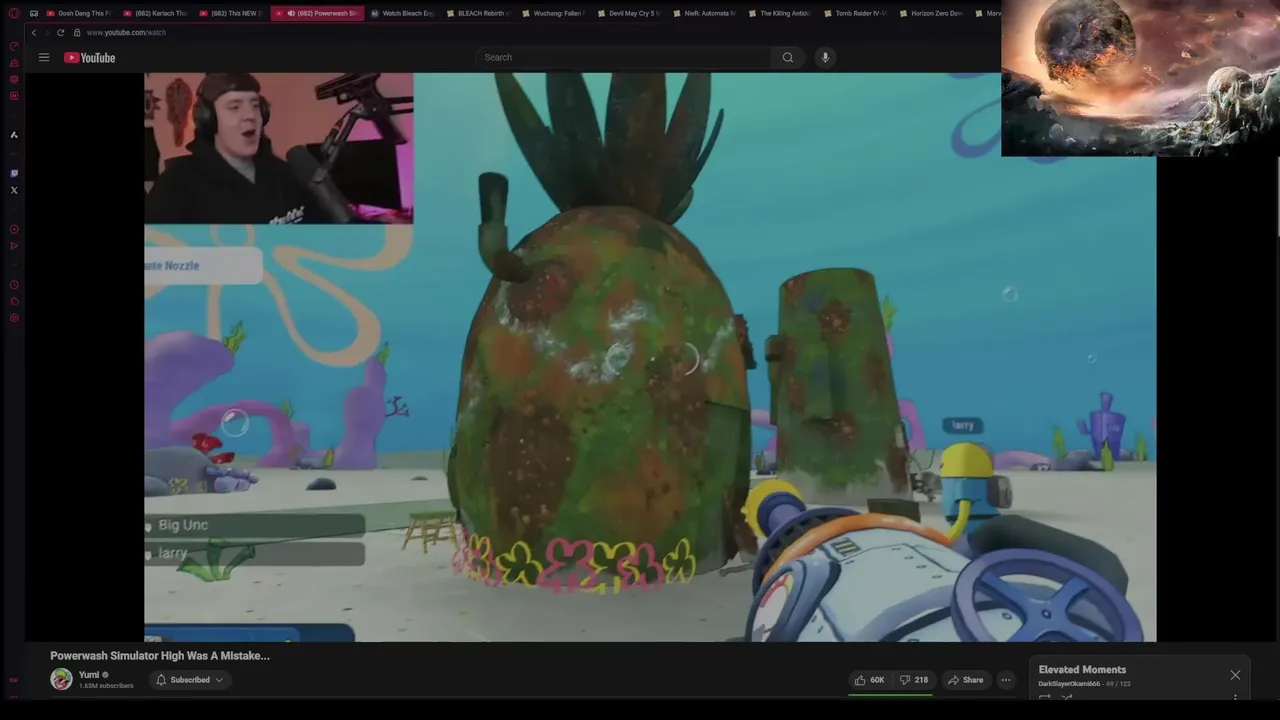Switch to the NieR: Automata tab
The image size is (1280, 720).
pos(704,13)
